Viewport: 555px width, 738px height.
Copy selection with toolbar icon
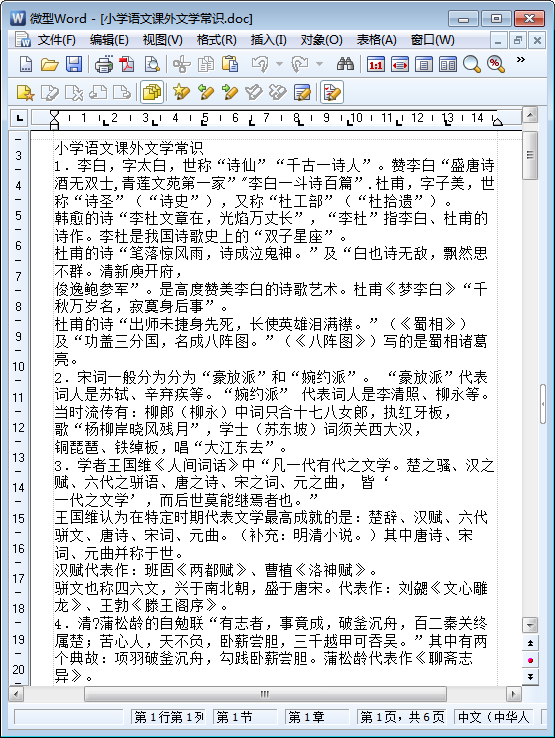click(205, 64)
